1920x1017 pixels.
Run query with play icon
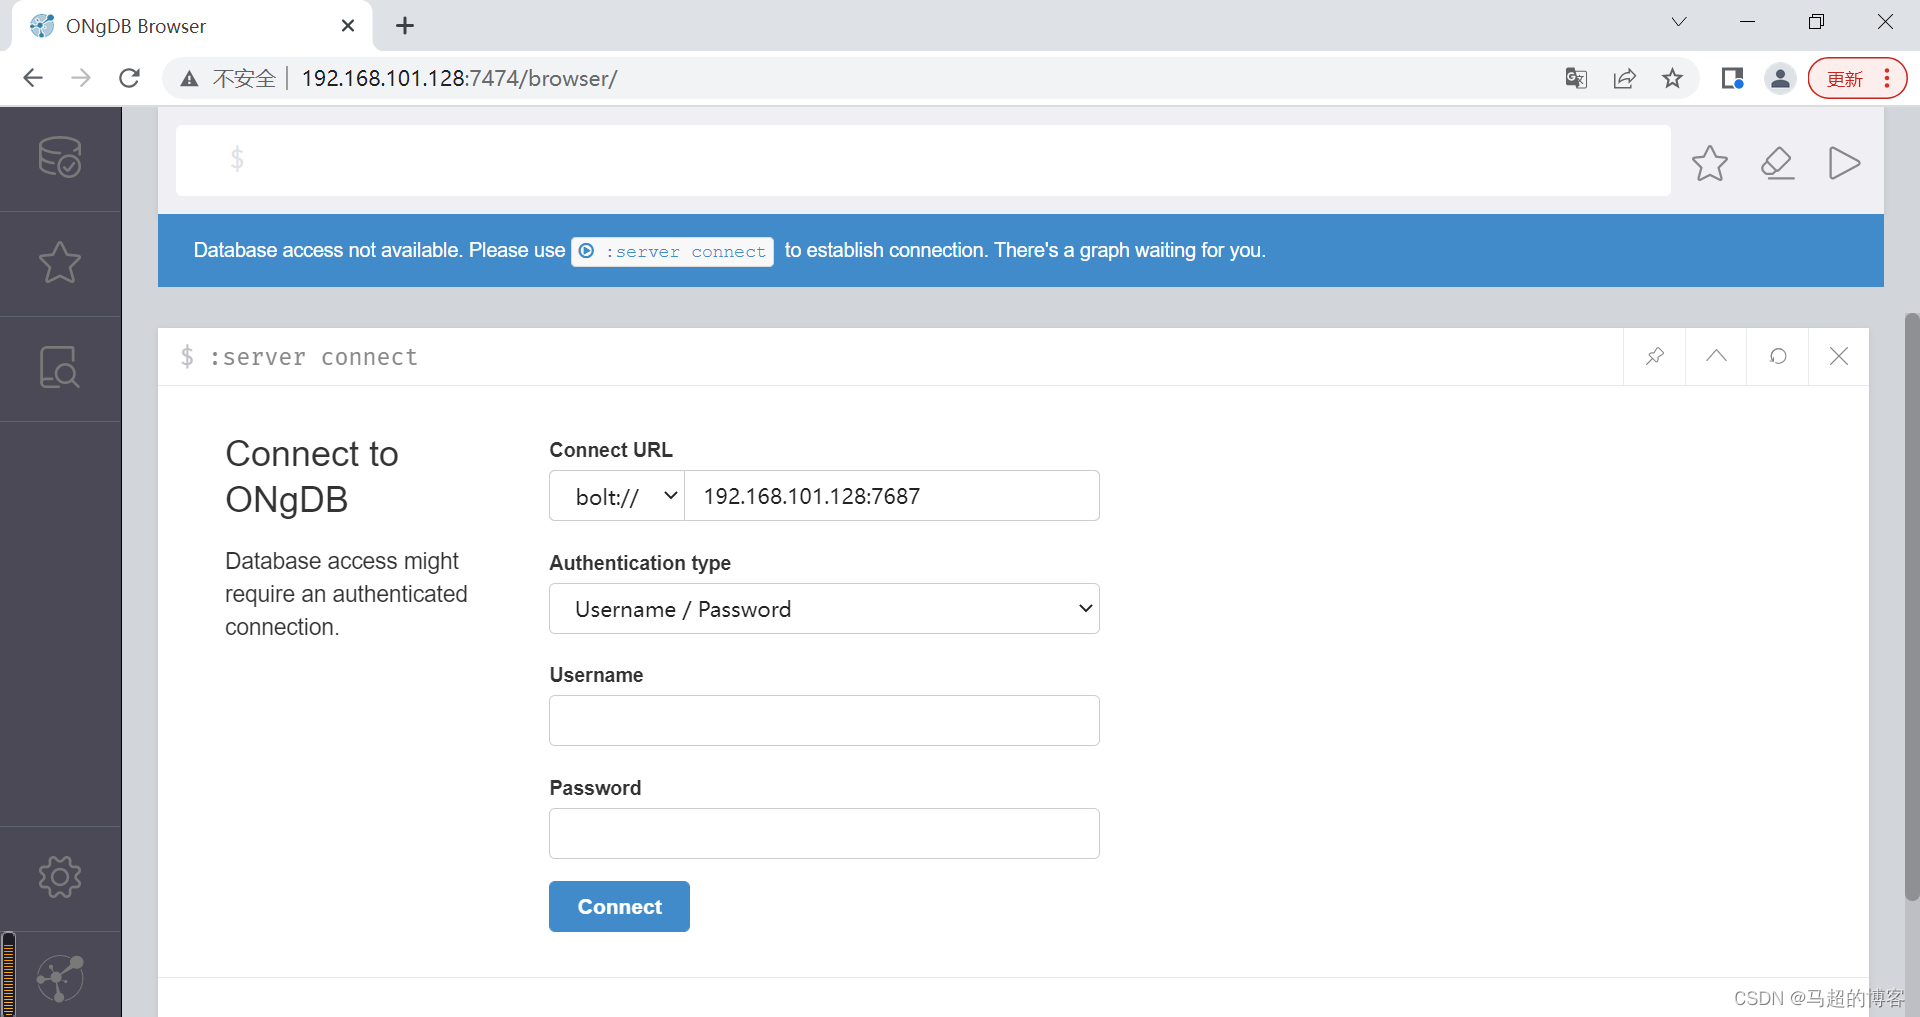pos(1844,163)
